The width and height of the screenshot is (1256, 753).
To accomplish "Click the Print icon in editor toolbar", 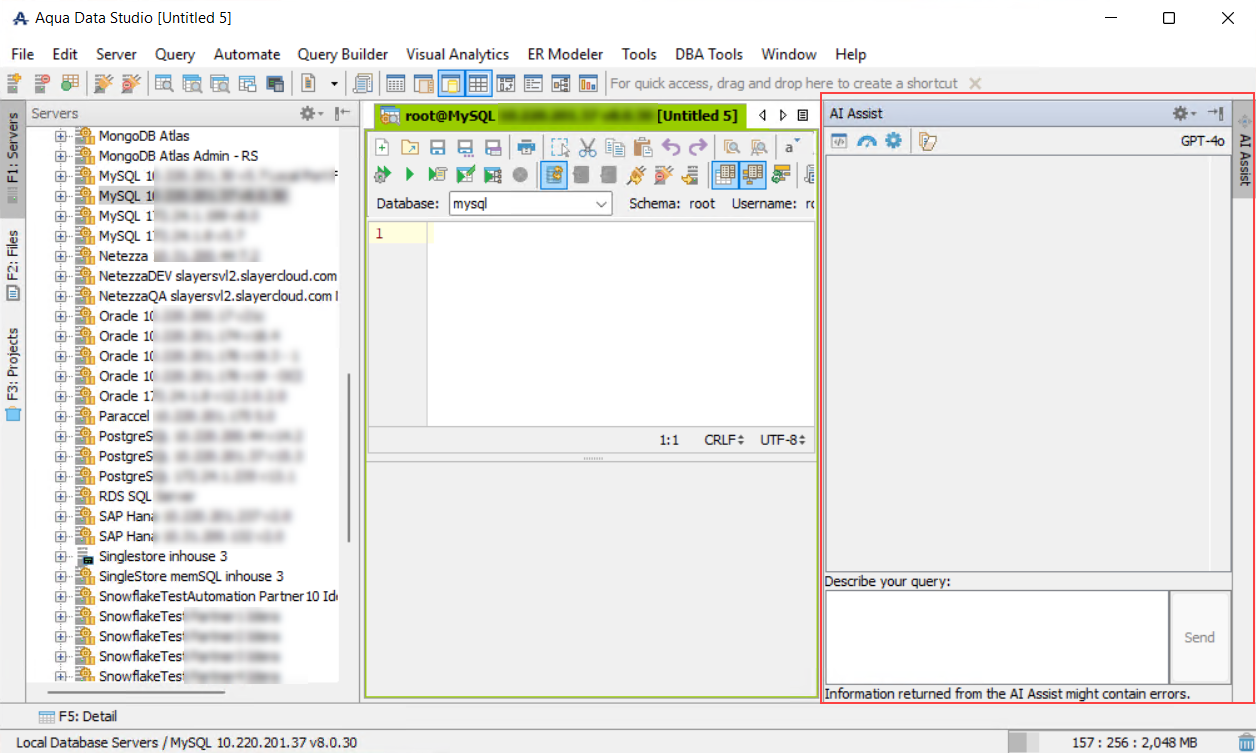I will point(526,147).
